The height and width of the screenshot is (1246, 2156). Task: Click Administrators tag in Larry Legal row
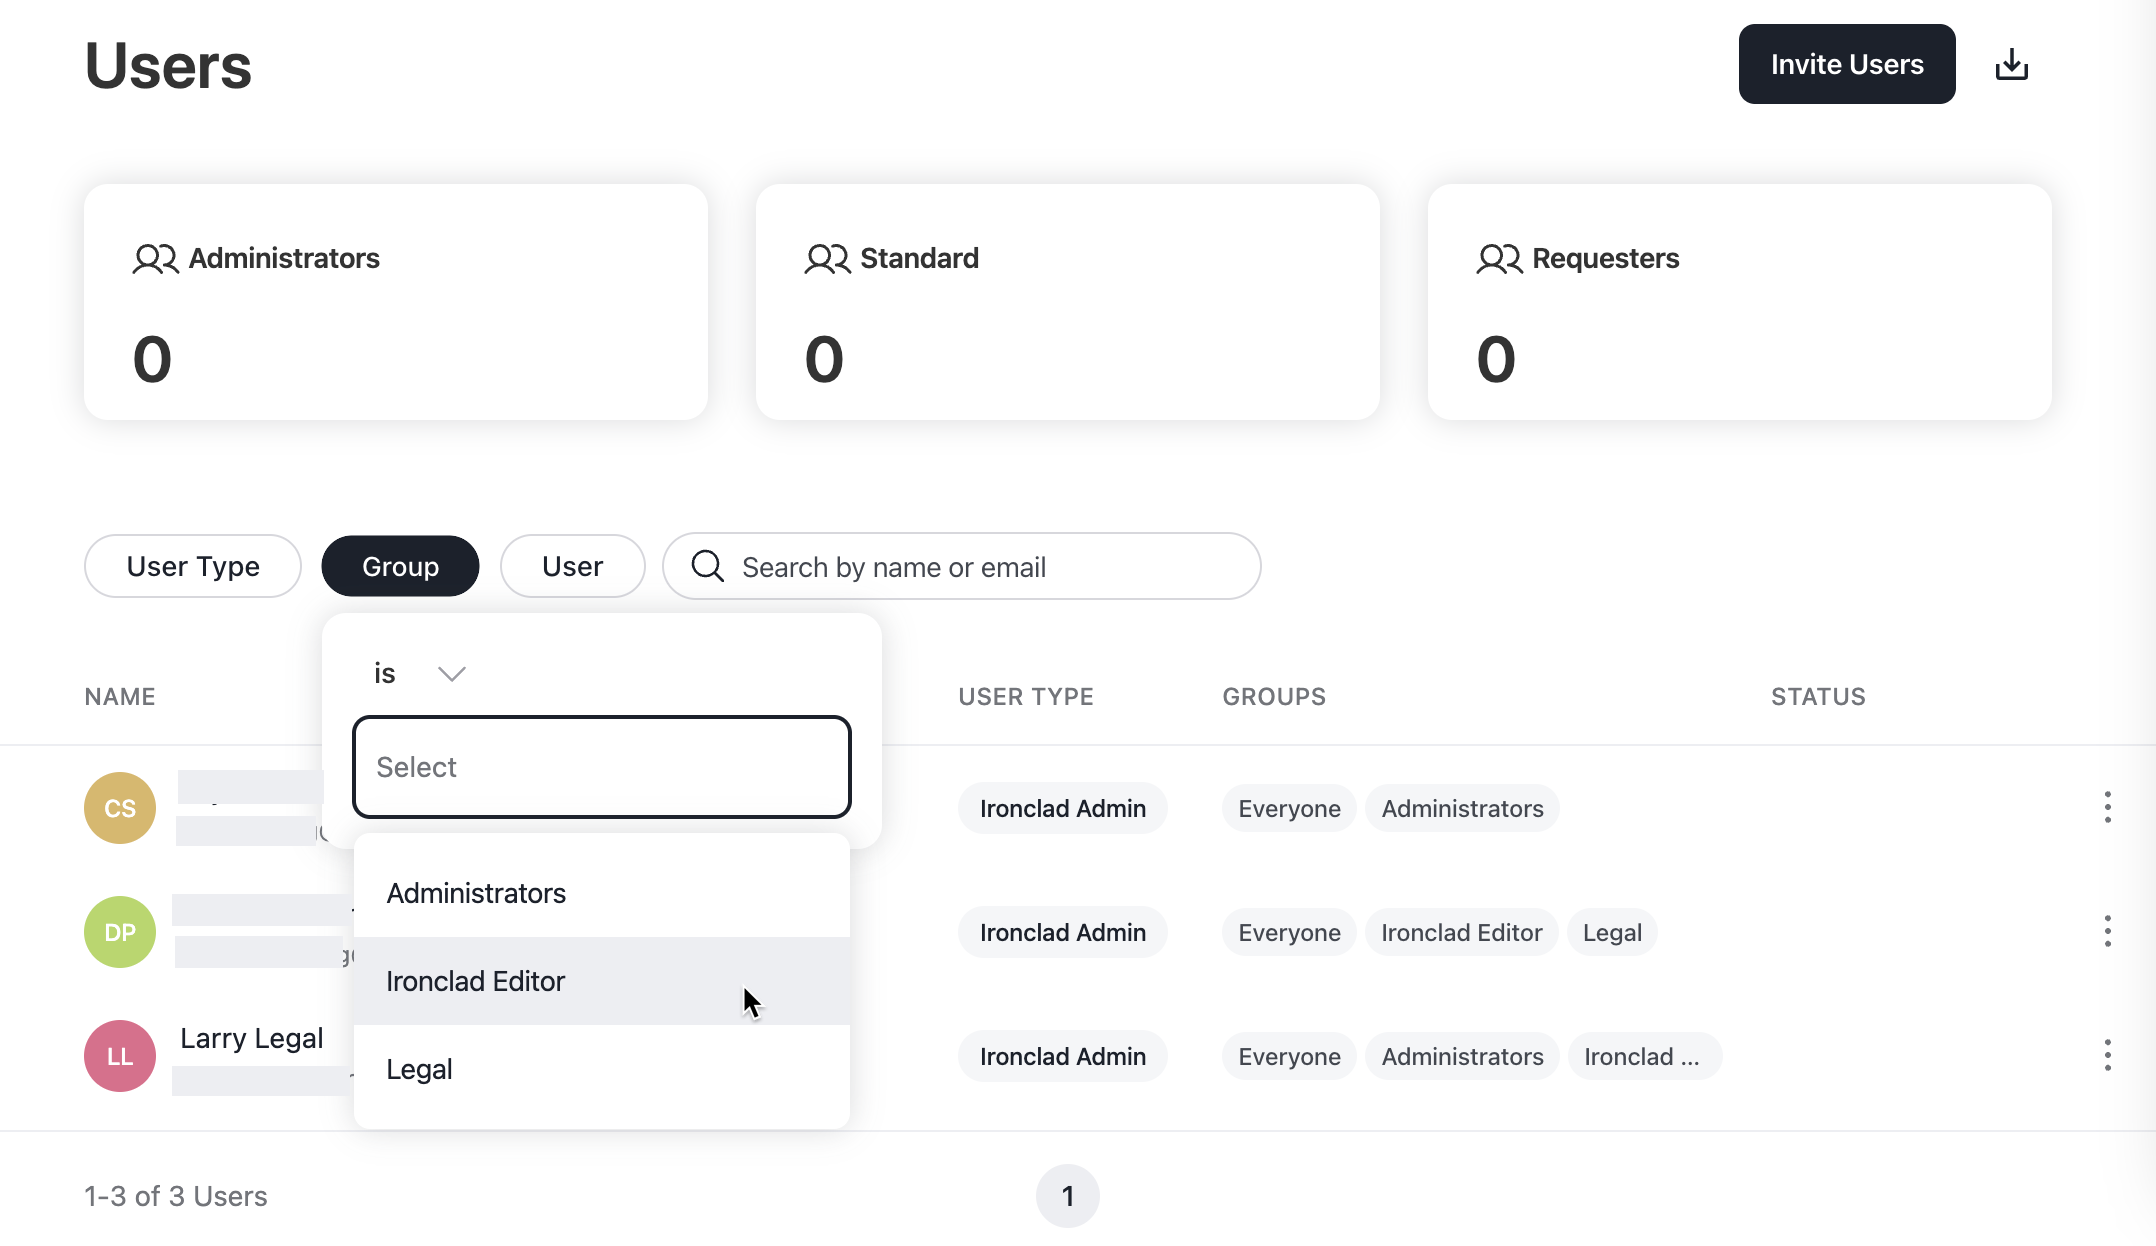tap(1462, 1056)
